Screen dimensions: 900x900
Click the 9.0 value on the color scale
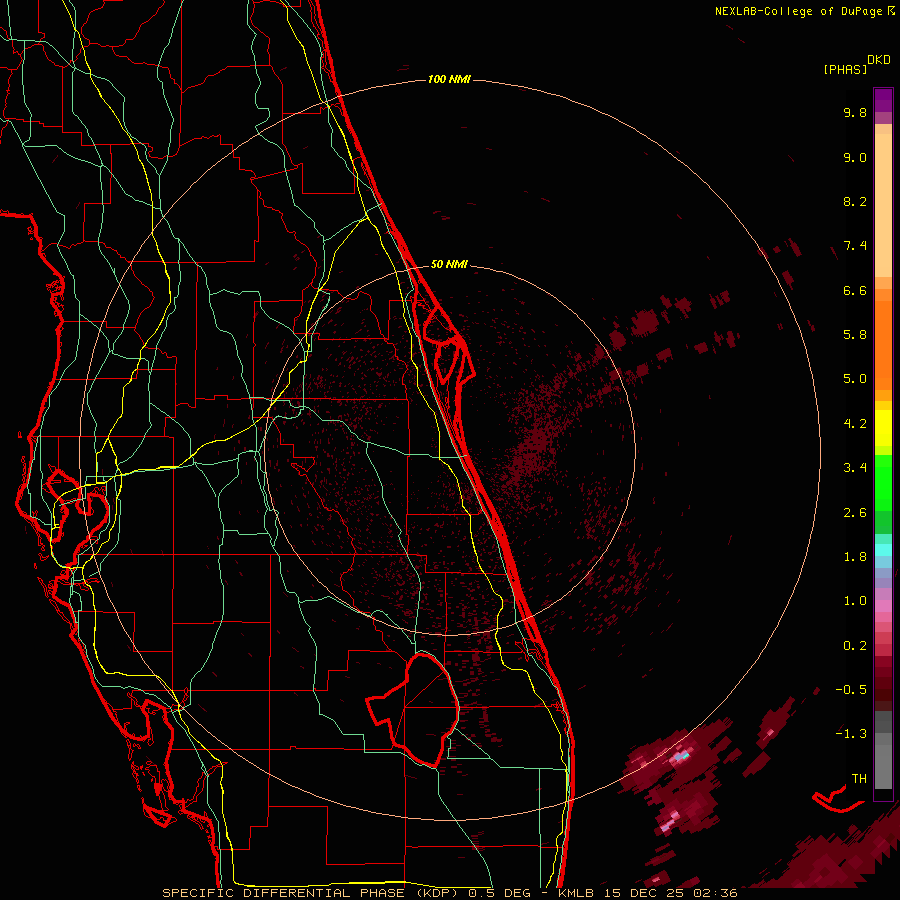click(x=855, y=157)
